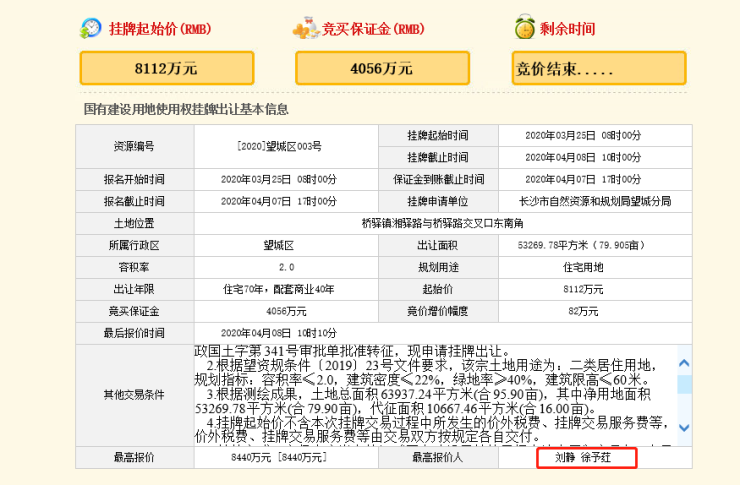The image size is (740, 485).
Task: Click the 其他交易条件 label
Action: point(135,395)
